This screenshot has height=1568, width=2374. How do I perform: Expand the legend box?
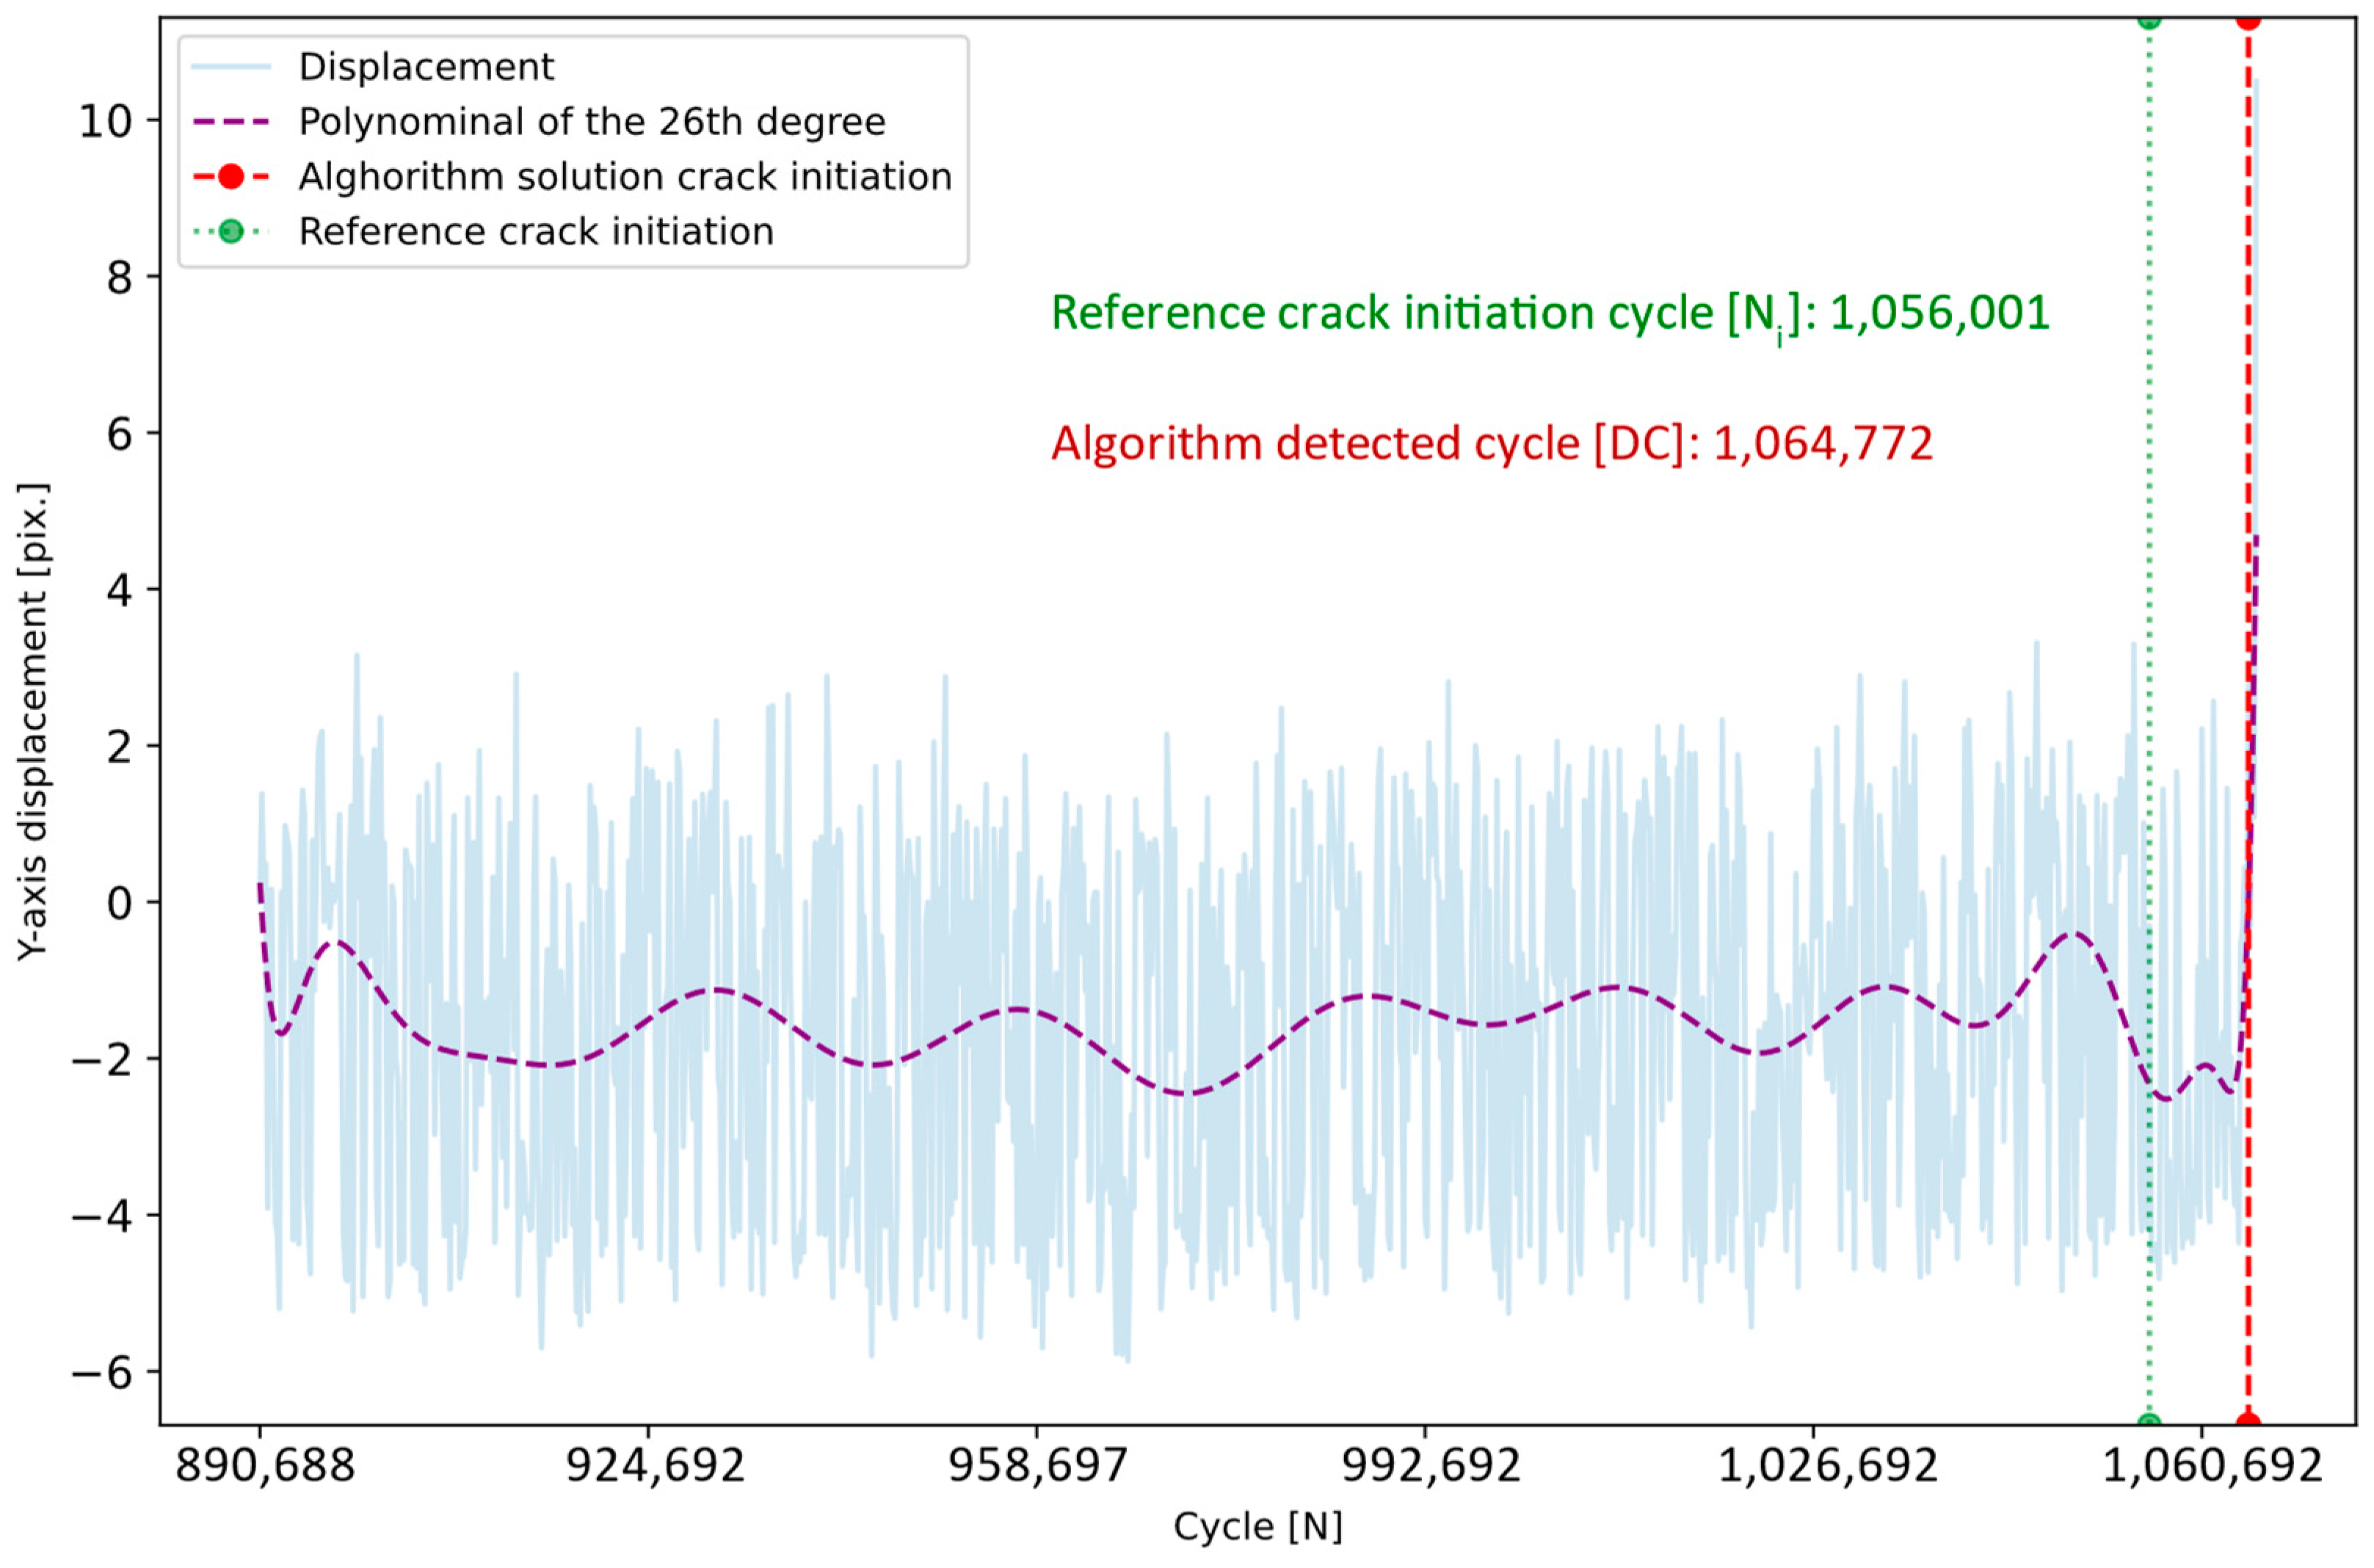pyautogui.click(x=570, y=150)
